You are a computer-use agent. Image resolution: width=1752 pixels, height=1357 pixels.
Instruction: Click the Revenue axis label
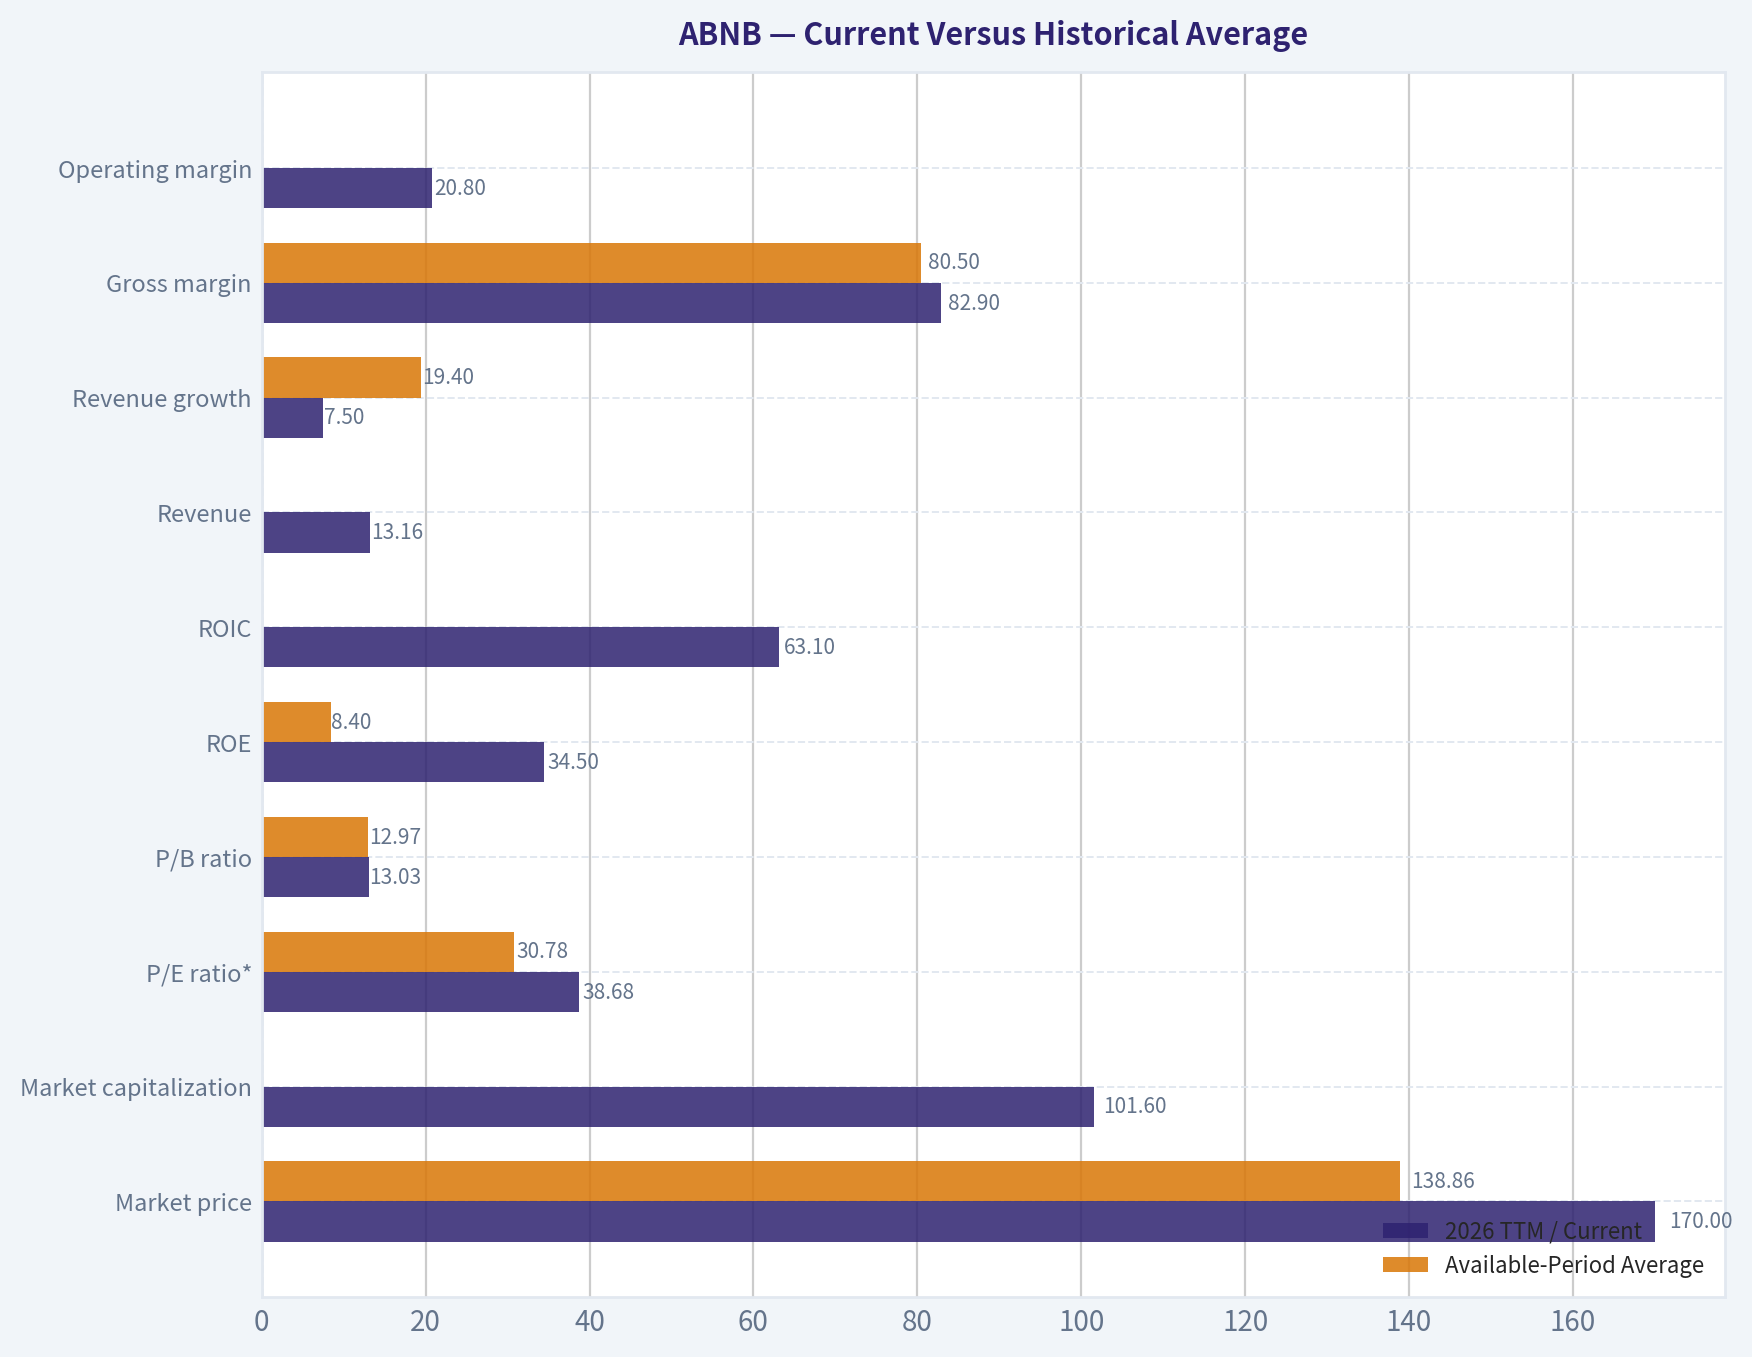[x=204, y=514]
